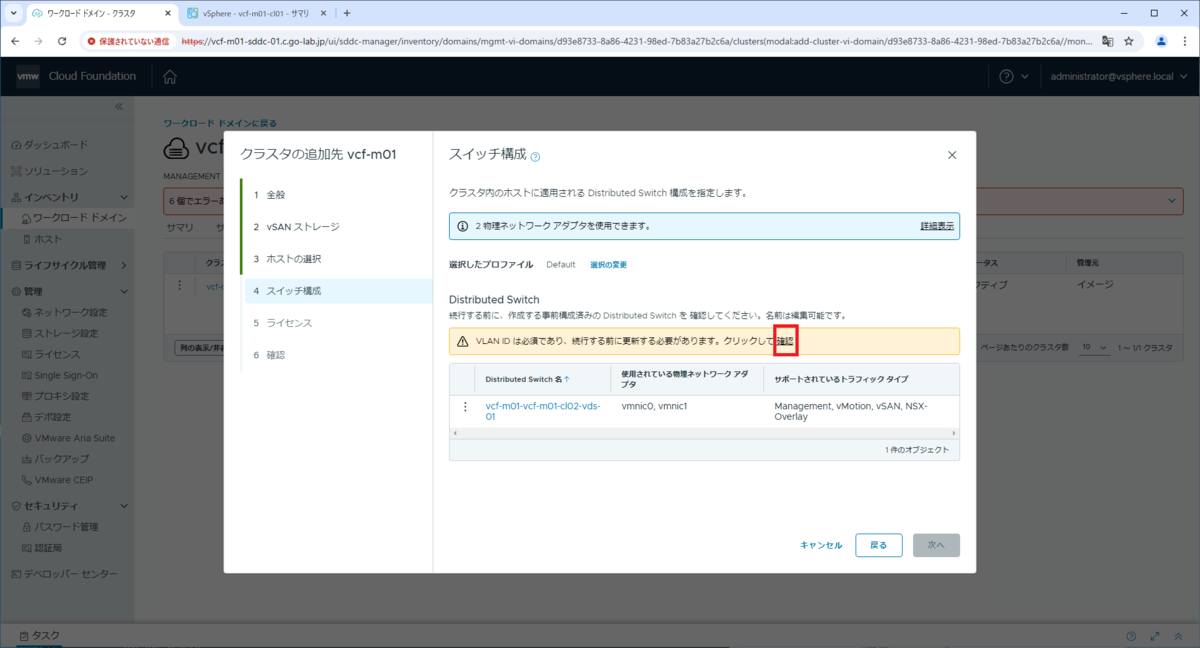Viewport: 1200px width, 648px height.
Task: Click キャンセル to cancel the wizard
Action: [821, 545]
